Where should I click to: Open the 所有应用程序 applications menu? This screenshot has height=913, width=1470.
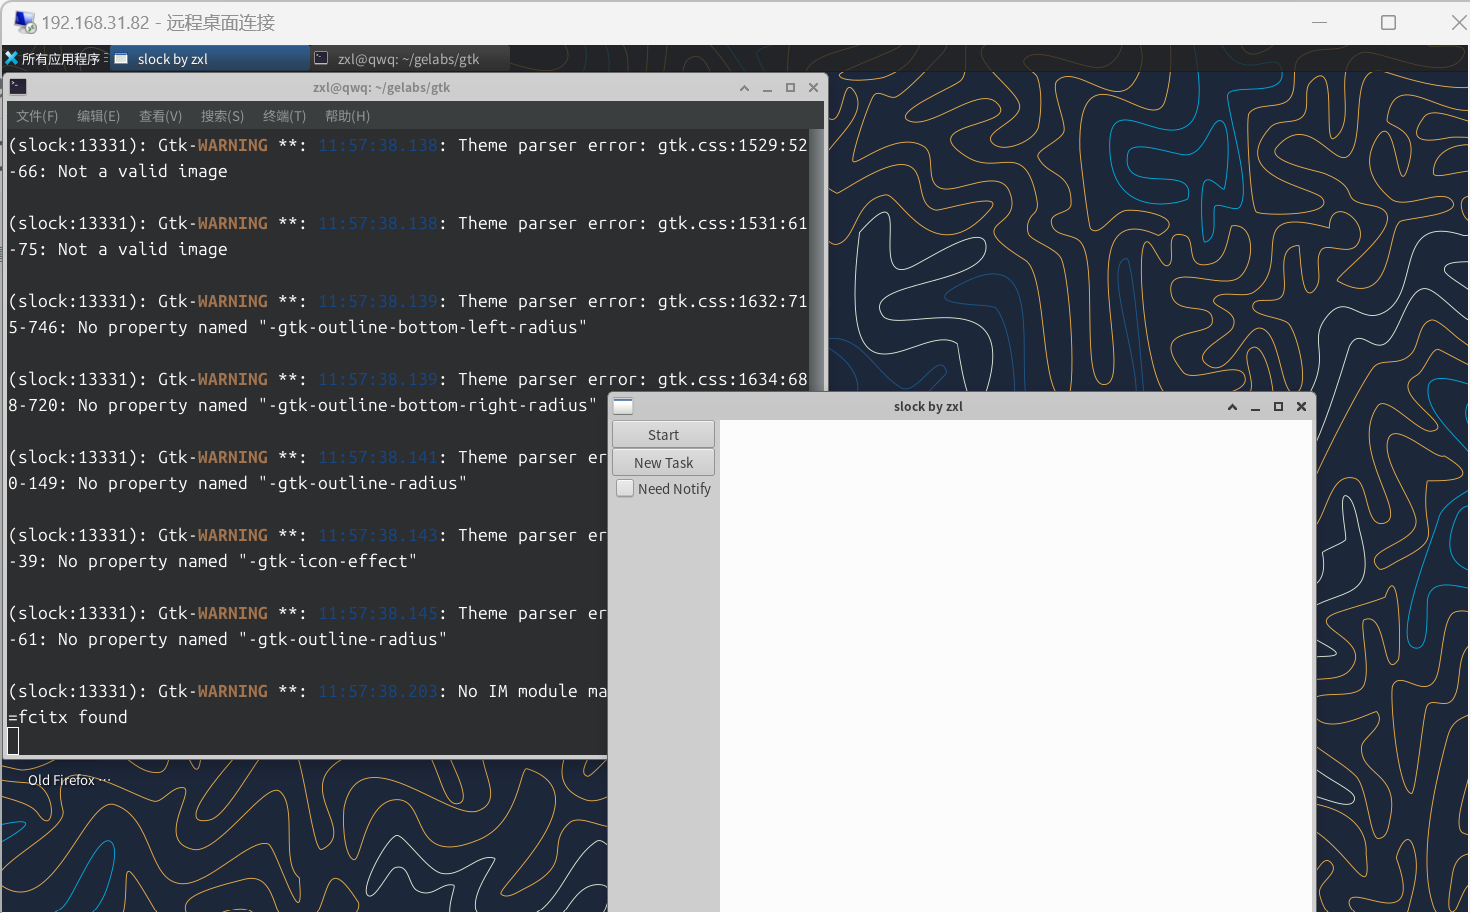point(54,59)
